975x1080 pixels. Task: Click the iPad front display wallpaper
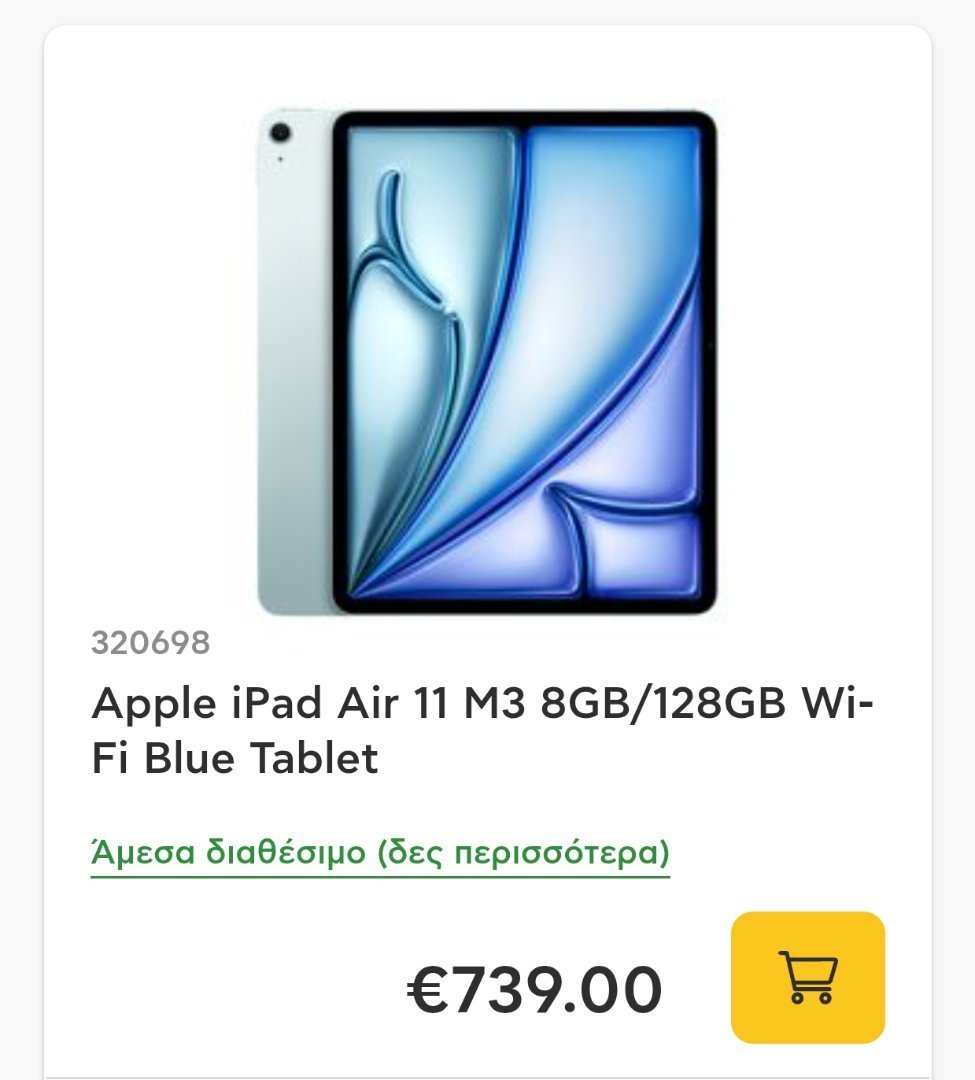pyautogui.click(x=524, y=362)
